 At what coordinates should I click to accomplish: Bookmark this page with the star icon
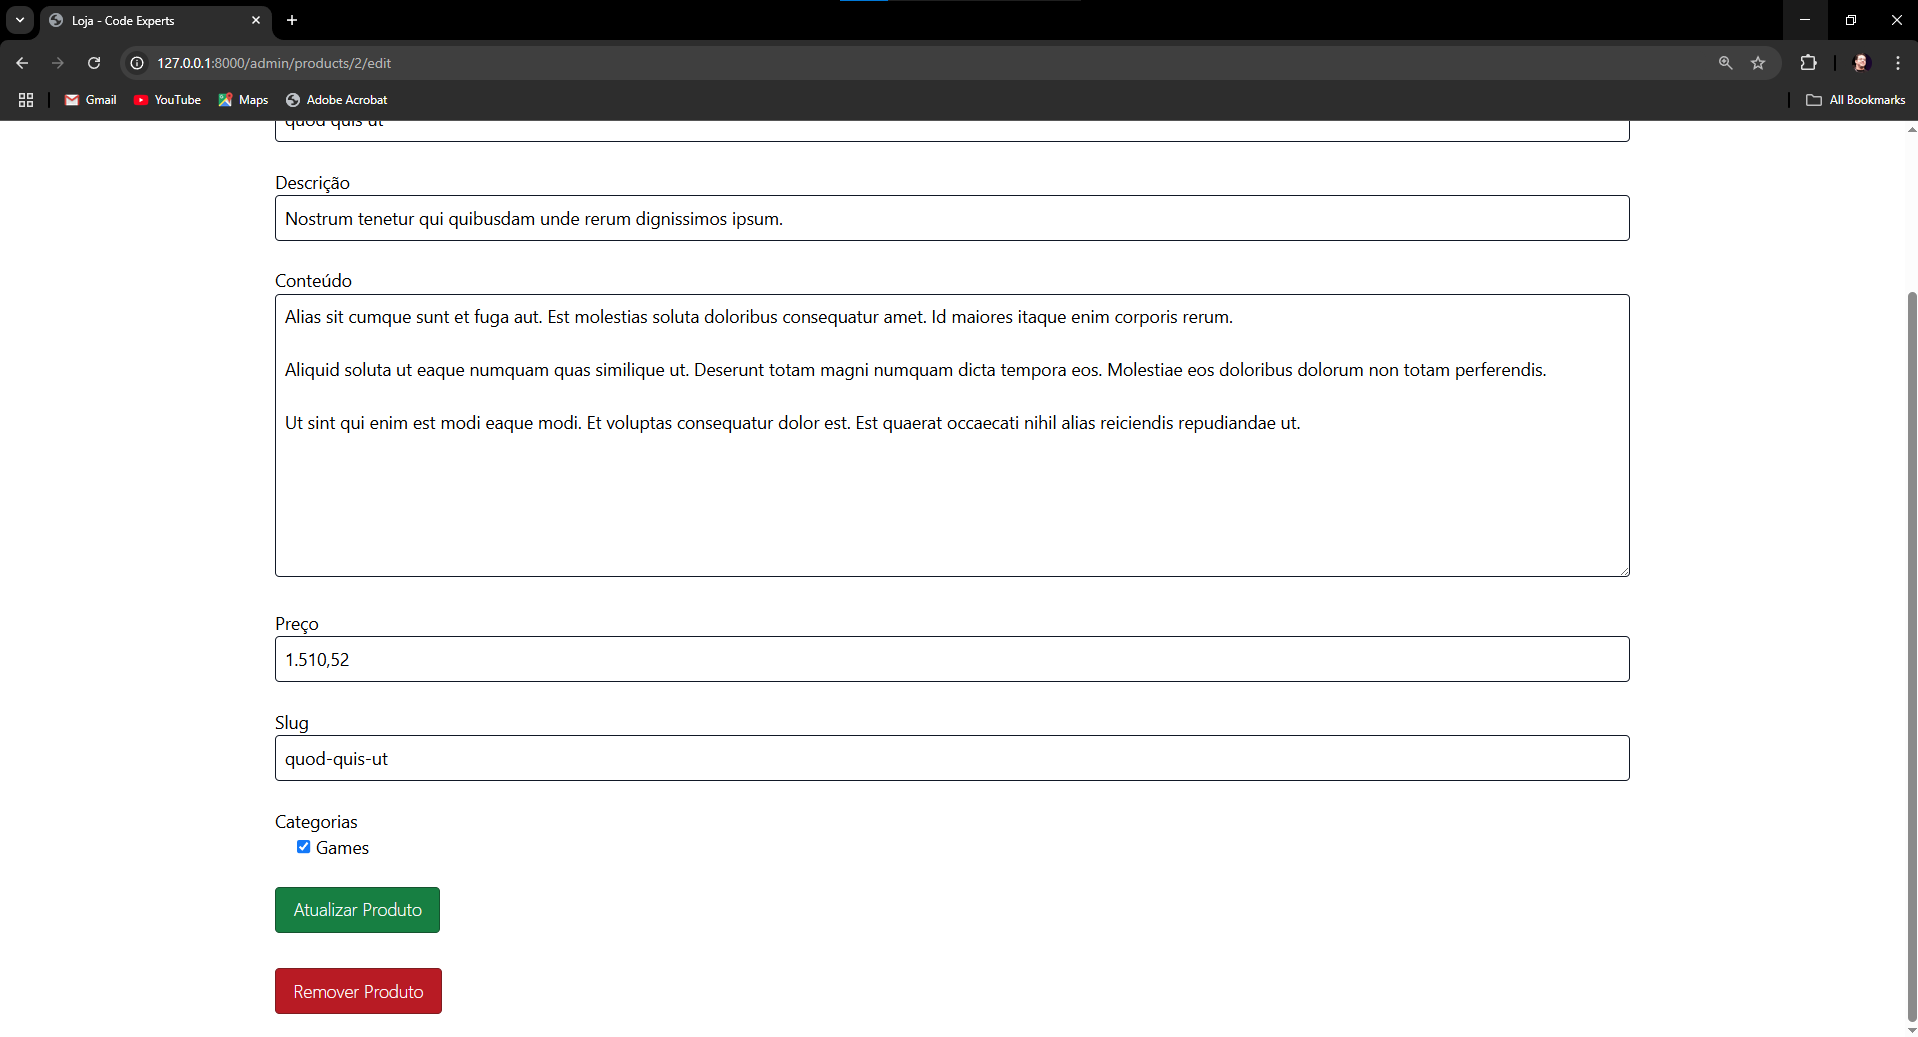1758,63
